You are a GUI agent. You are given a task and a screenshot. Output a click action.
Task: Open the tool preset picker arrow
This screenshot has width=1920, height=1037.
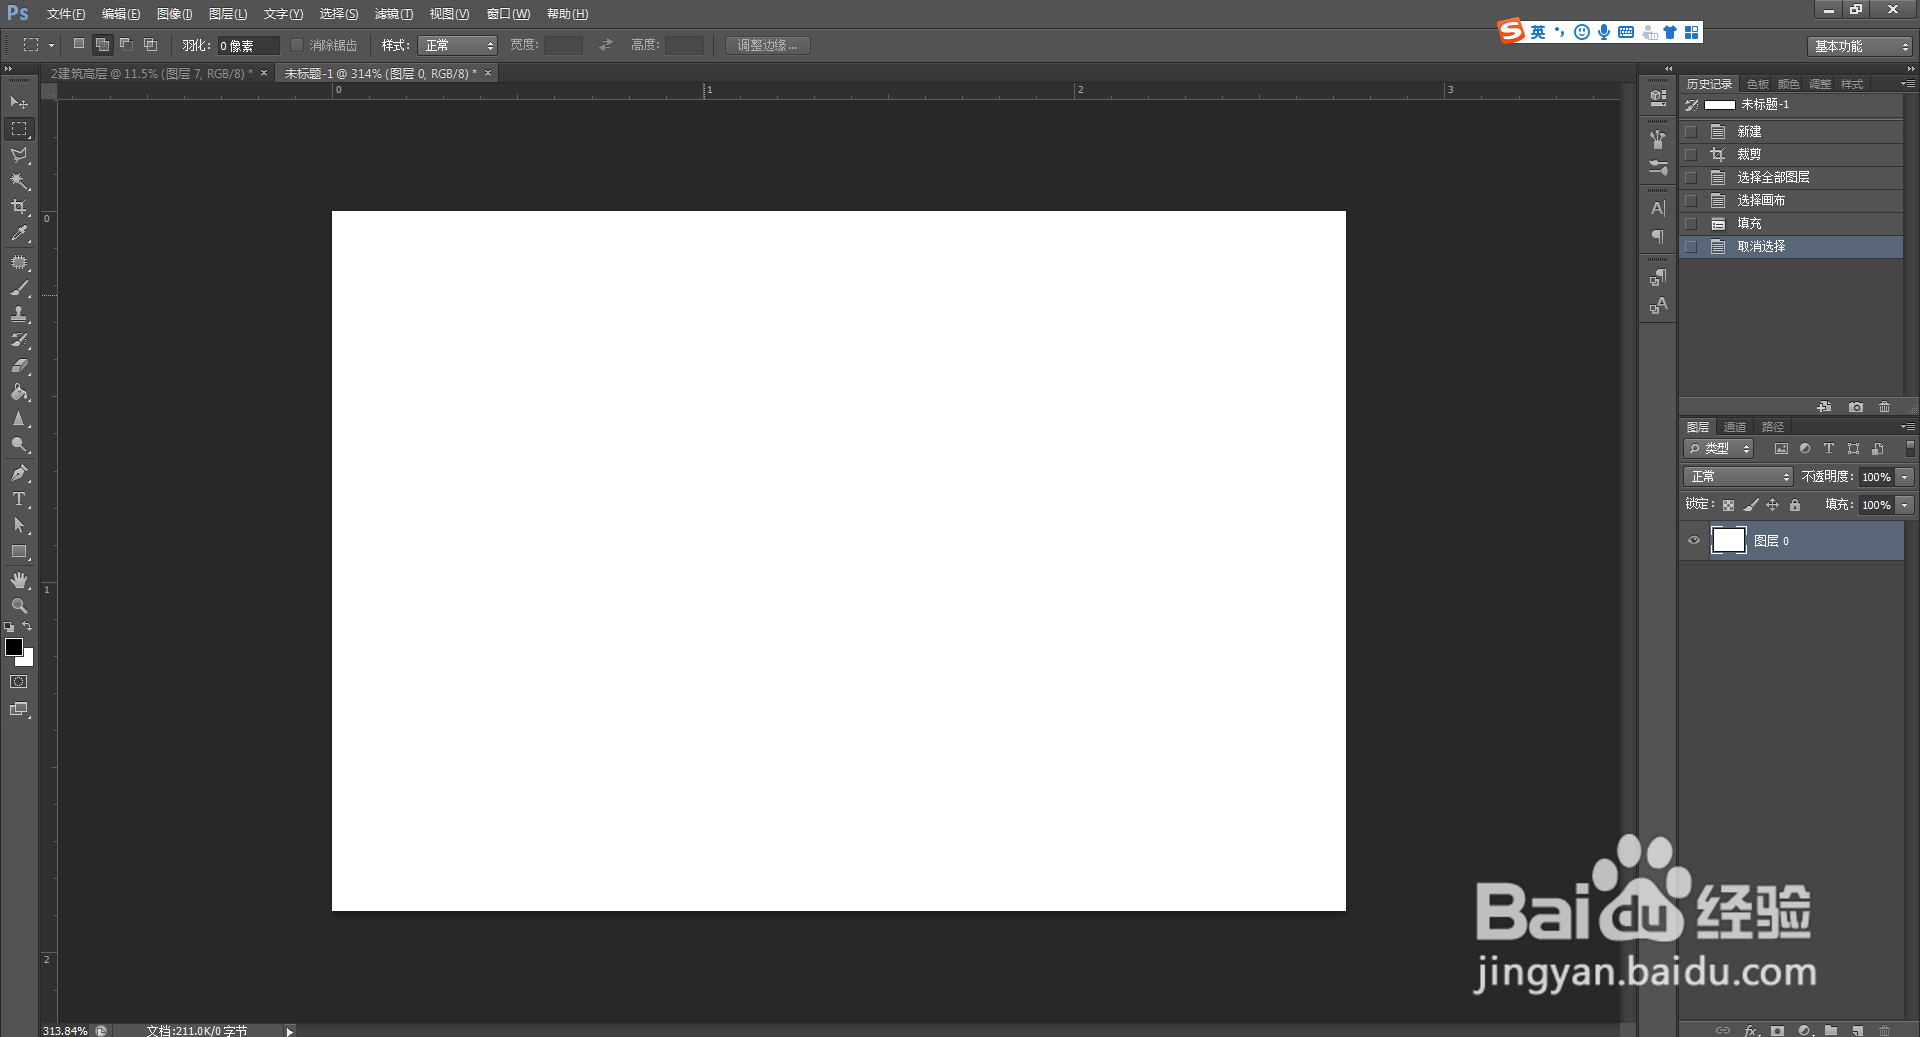pos(51,45)
